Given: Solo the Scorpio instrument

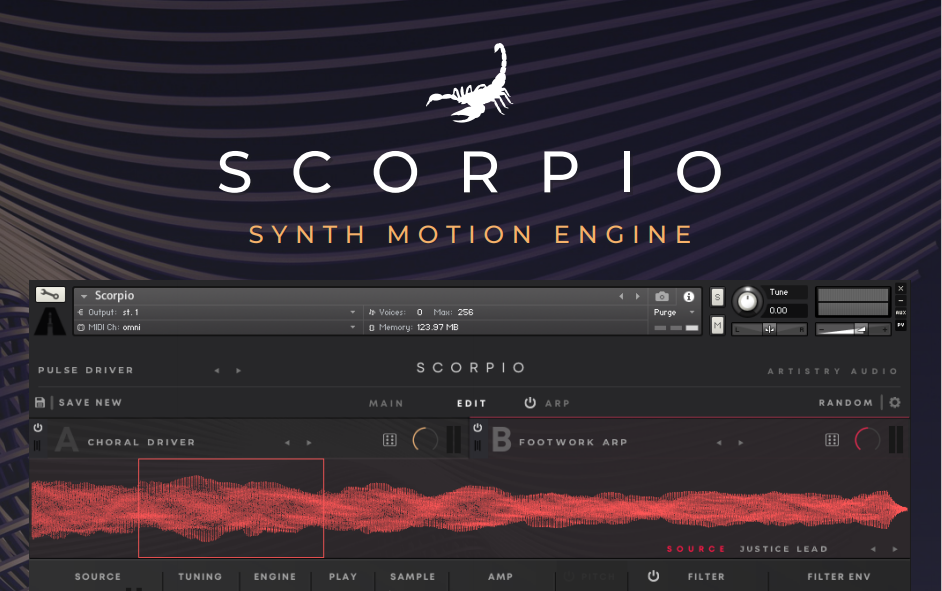Looking at the screenshot, I should click(x=717, y=297).
